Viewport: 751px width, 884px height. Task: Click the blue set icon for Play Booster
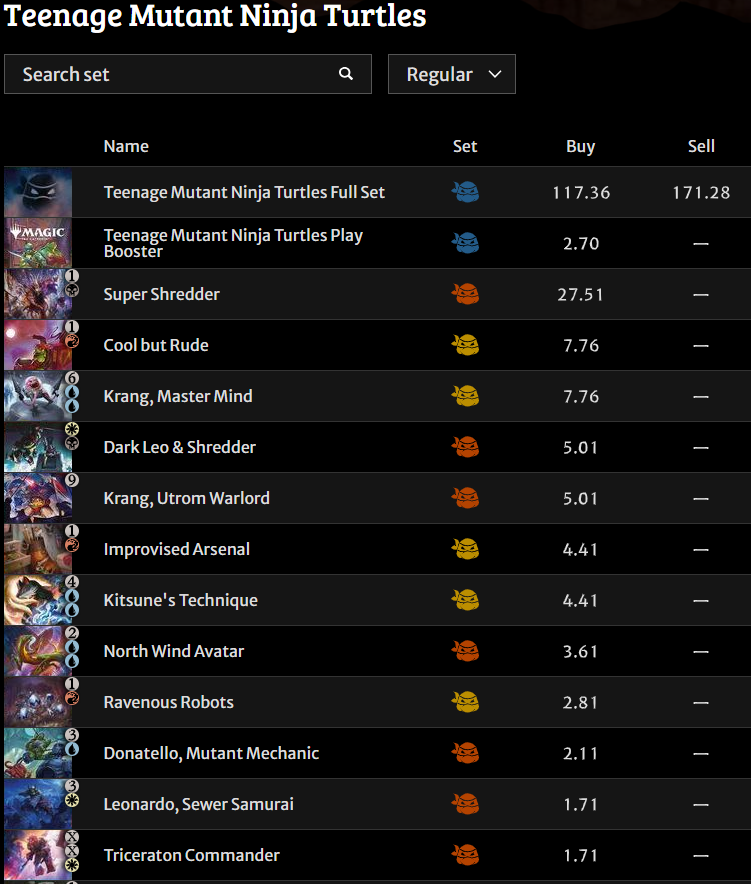(465, 243)
